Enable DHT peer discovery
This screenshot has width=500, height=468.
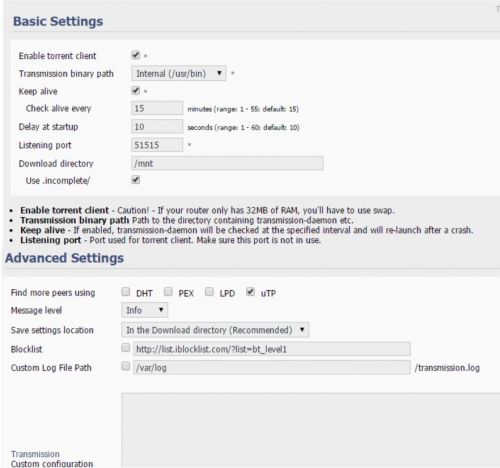pyautogui.click(x=126, y=292)
